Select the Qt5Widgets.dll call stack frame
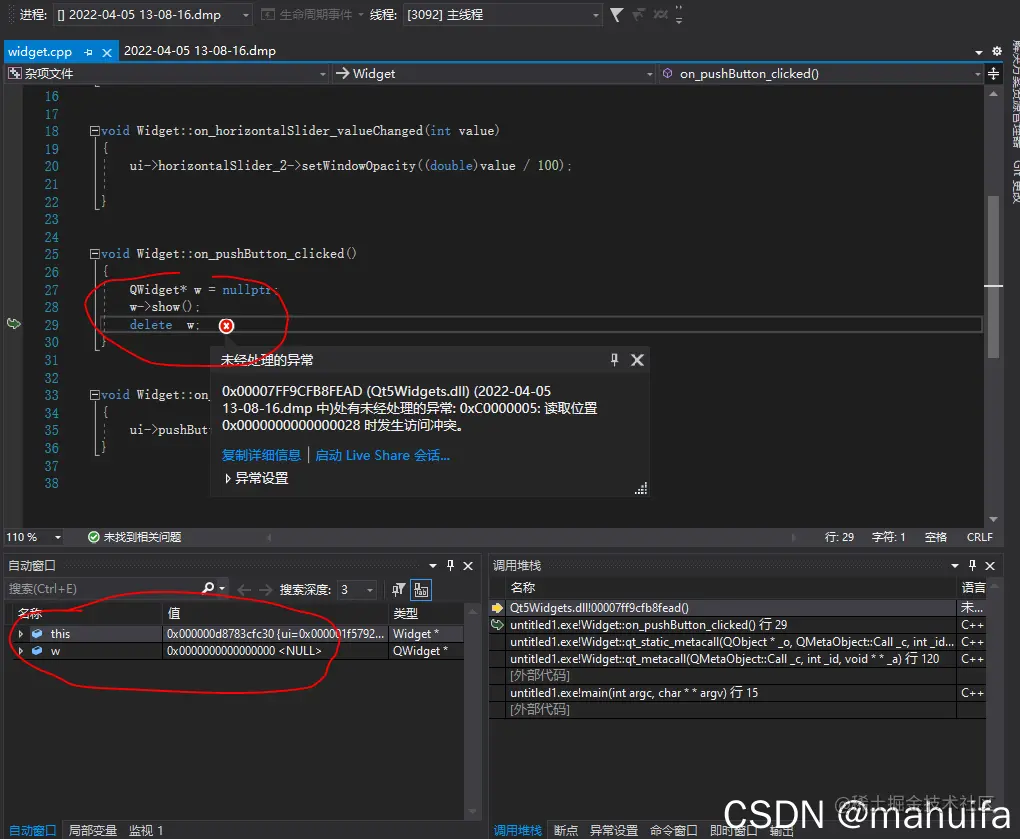Screen dimensions: 1020x839 [732, 607]
